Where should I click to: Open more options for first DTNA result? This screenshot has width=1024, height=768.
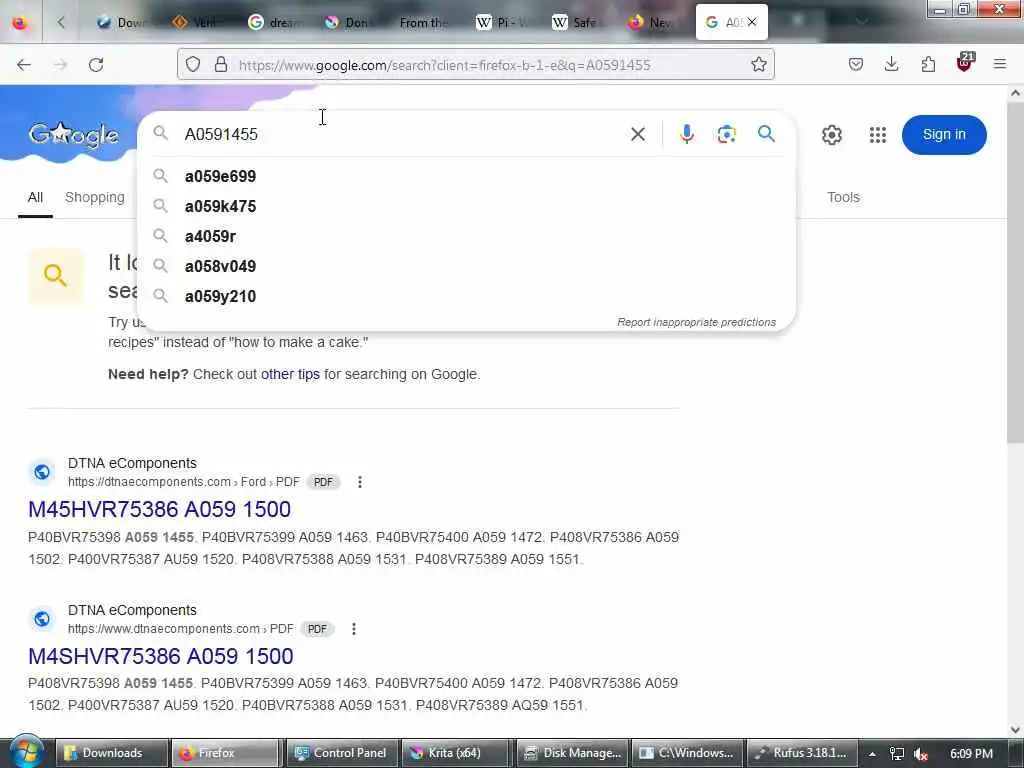coord(360,482)
